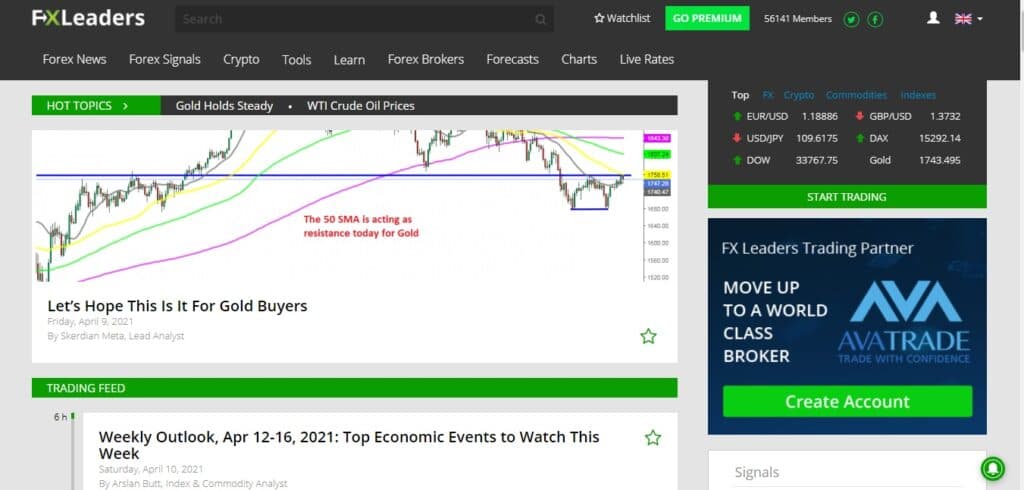
Task: Open Let's Hope This Is It article
Action: pyautogui.click(x=177, y=306)
